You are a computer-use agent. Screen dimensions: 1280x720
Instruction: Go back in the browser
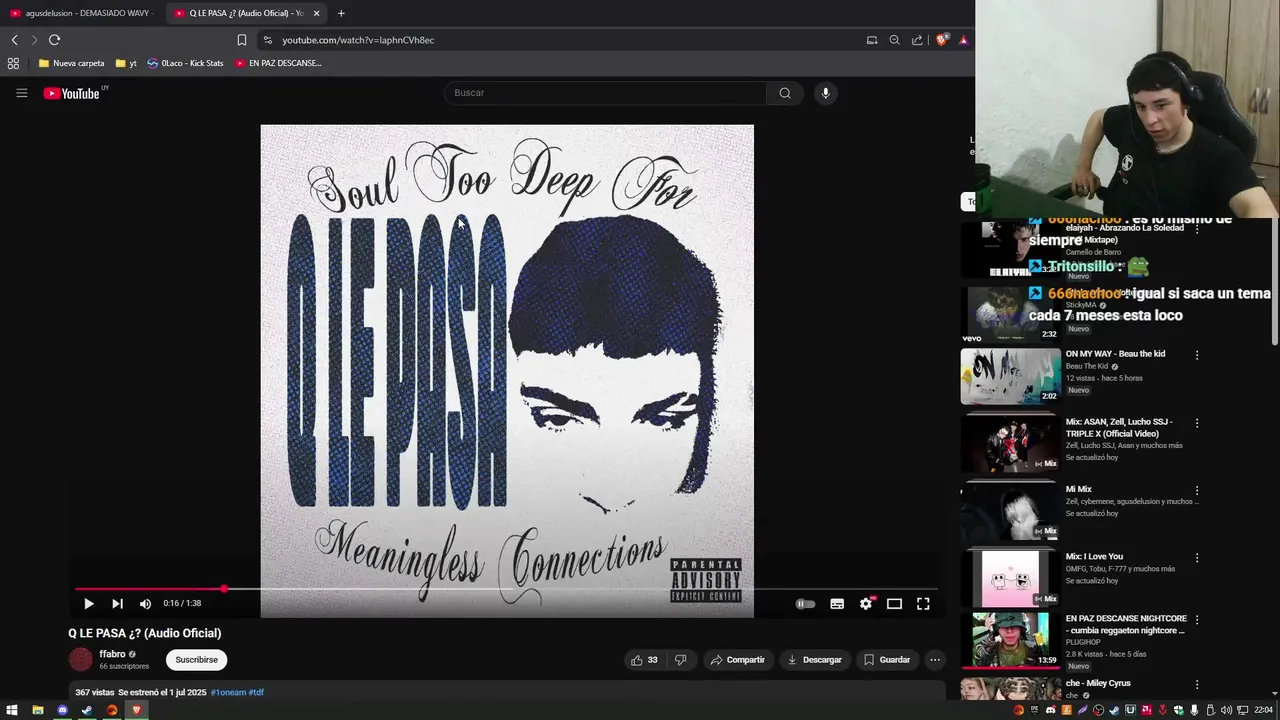[x=14, y=40]
